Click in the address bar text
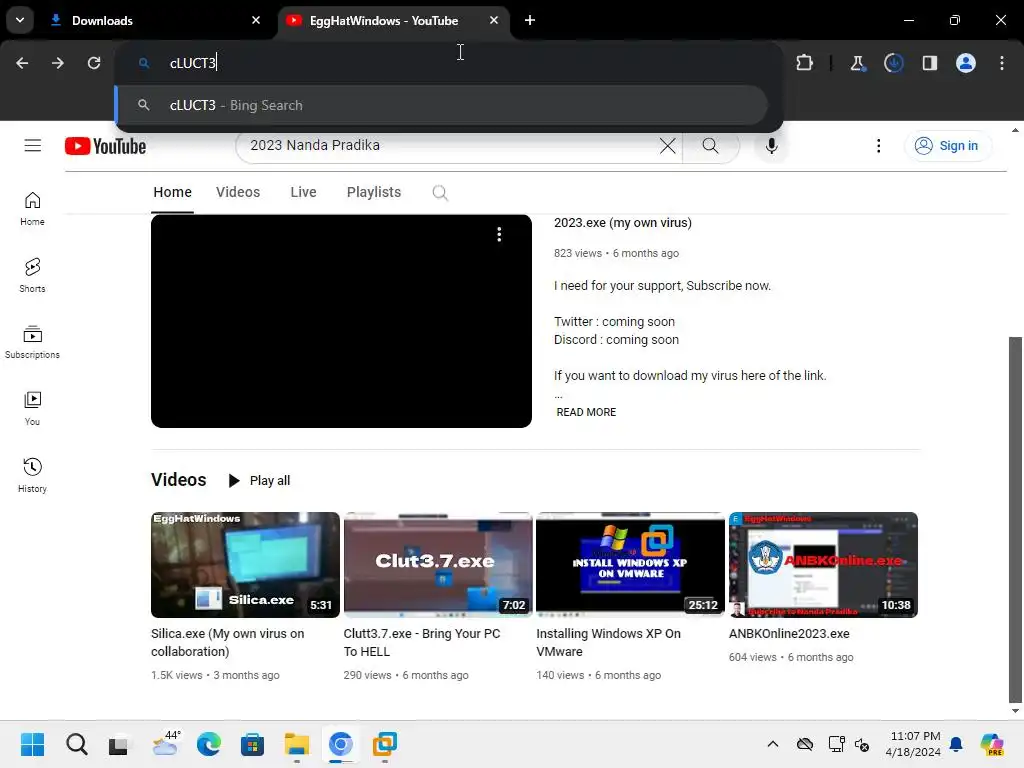This screenshot has width=1024, height=768. (x=193, y=63)
